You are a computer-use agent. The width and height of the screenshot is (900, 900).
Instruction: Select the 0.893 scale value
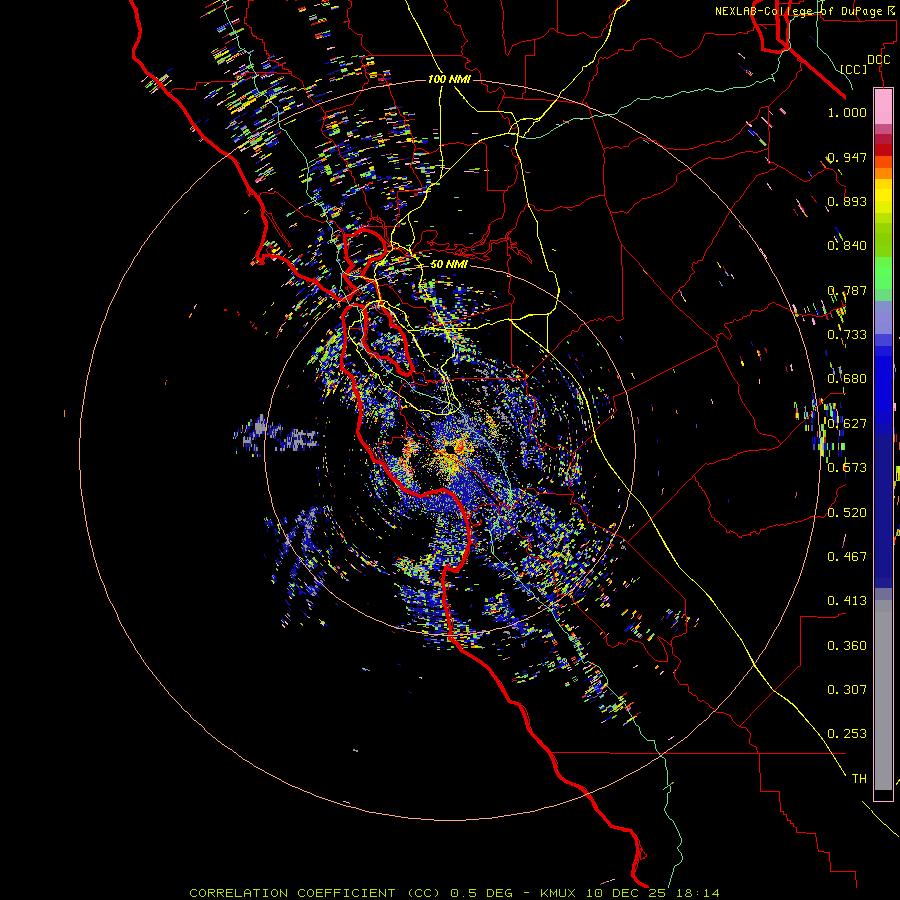tap(847, 201)
